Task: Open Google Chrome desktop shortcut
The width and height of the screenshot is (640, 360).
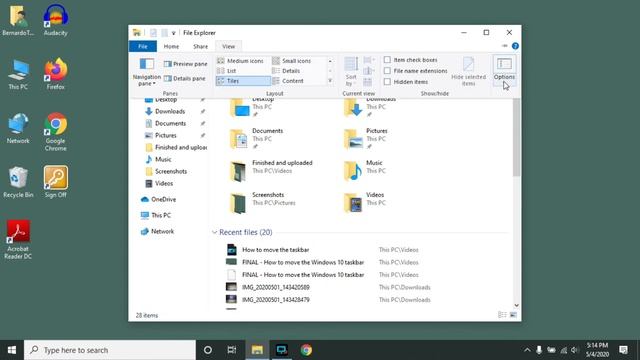Action: (x=56, y=132)
